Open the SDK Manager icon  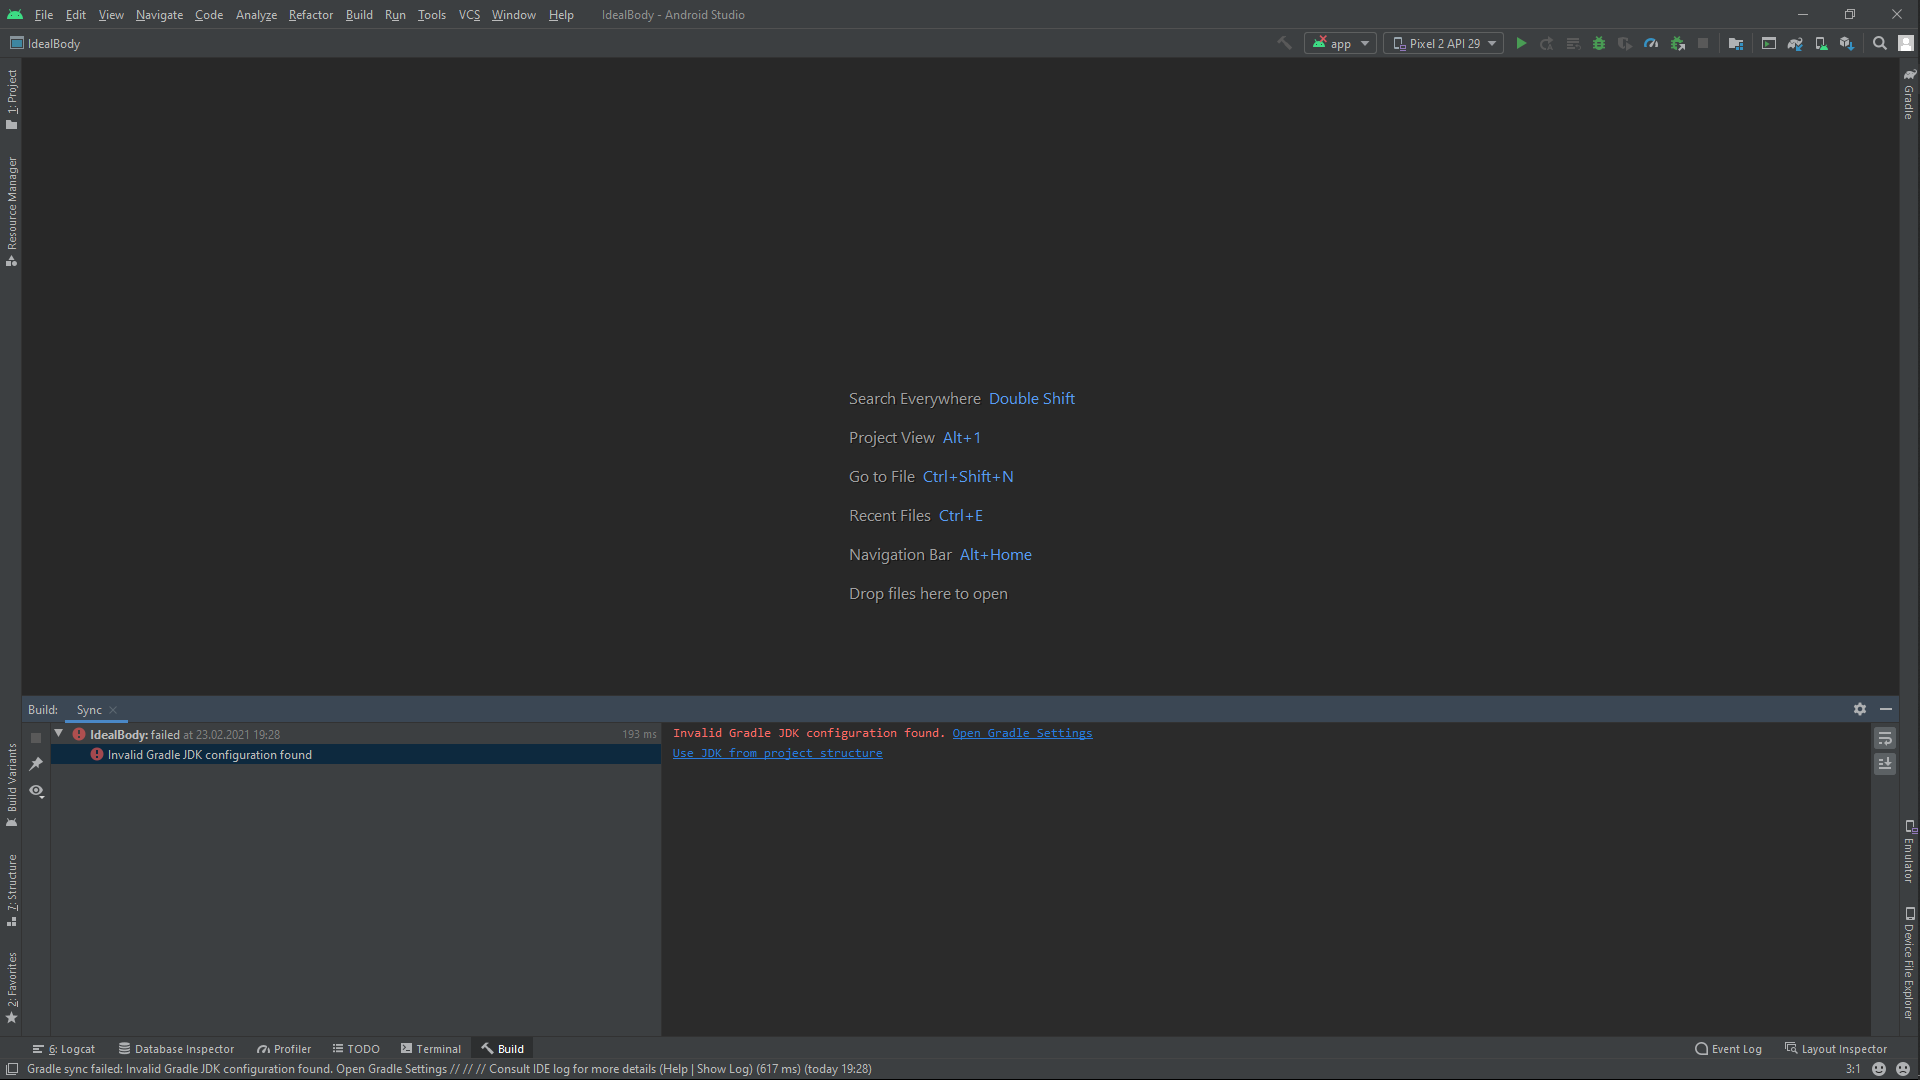(1847, 43)
